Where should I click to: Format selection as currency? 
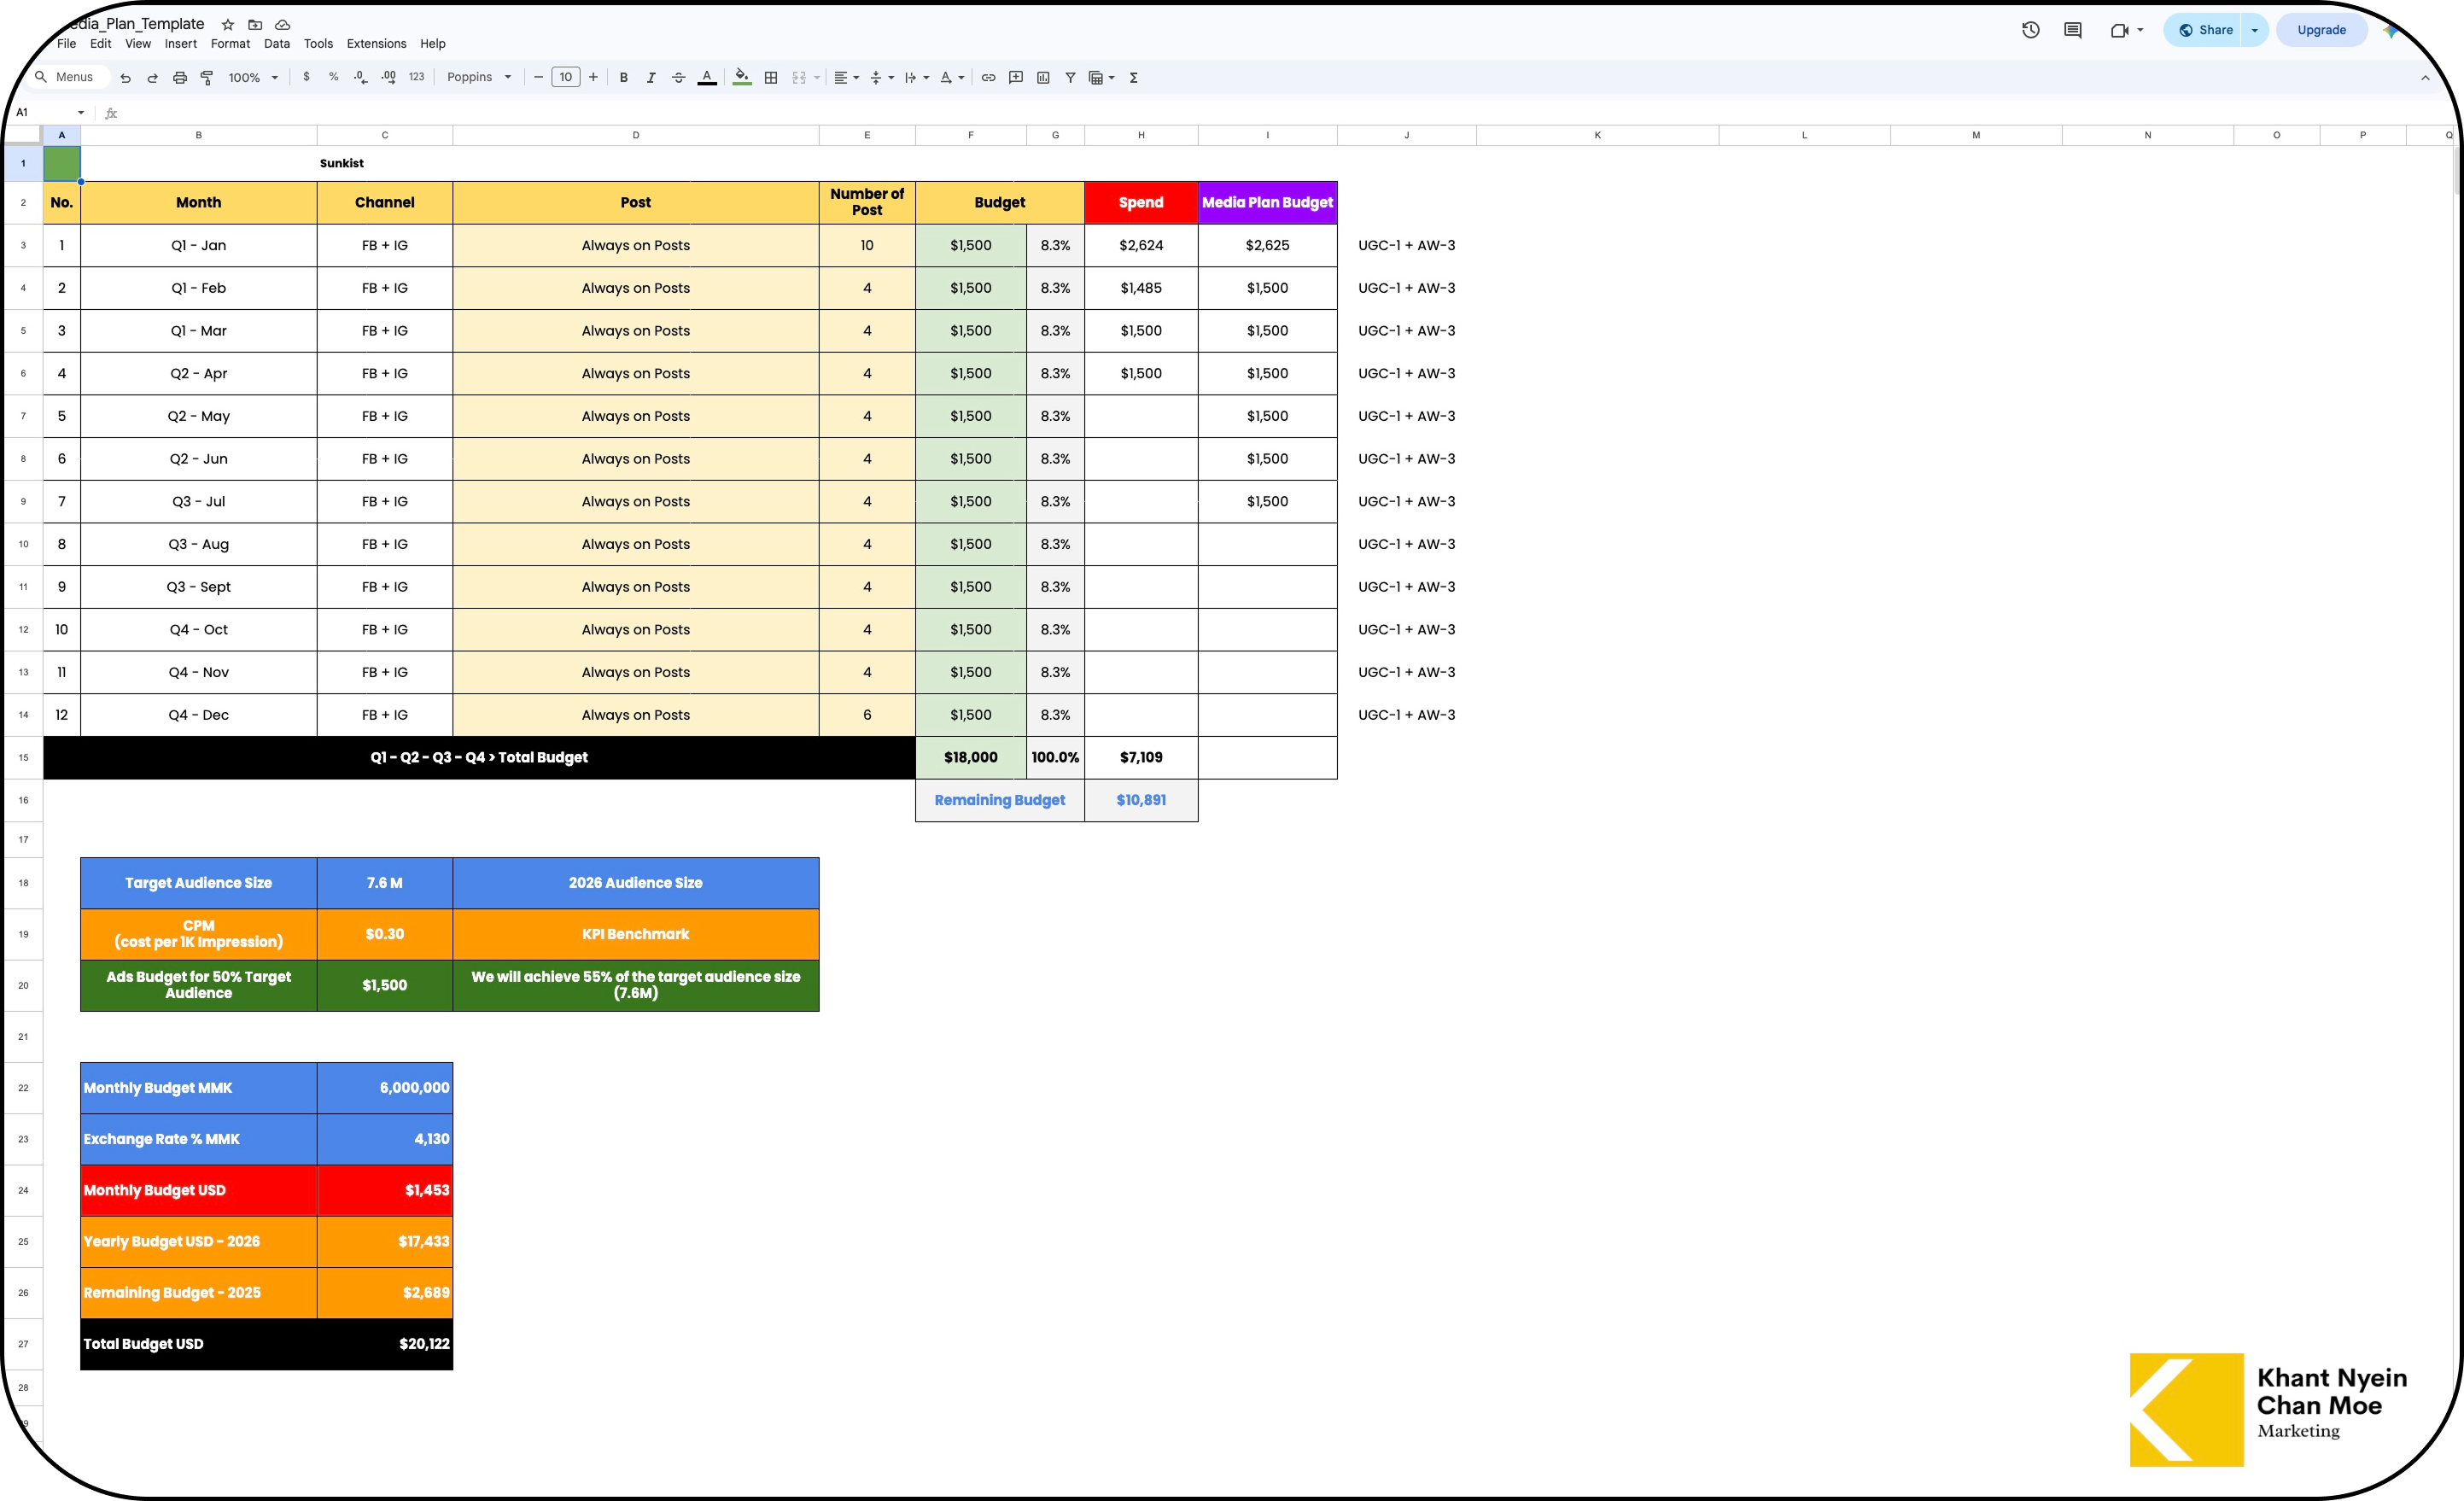[x=306, y=77]
